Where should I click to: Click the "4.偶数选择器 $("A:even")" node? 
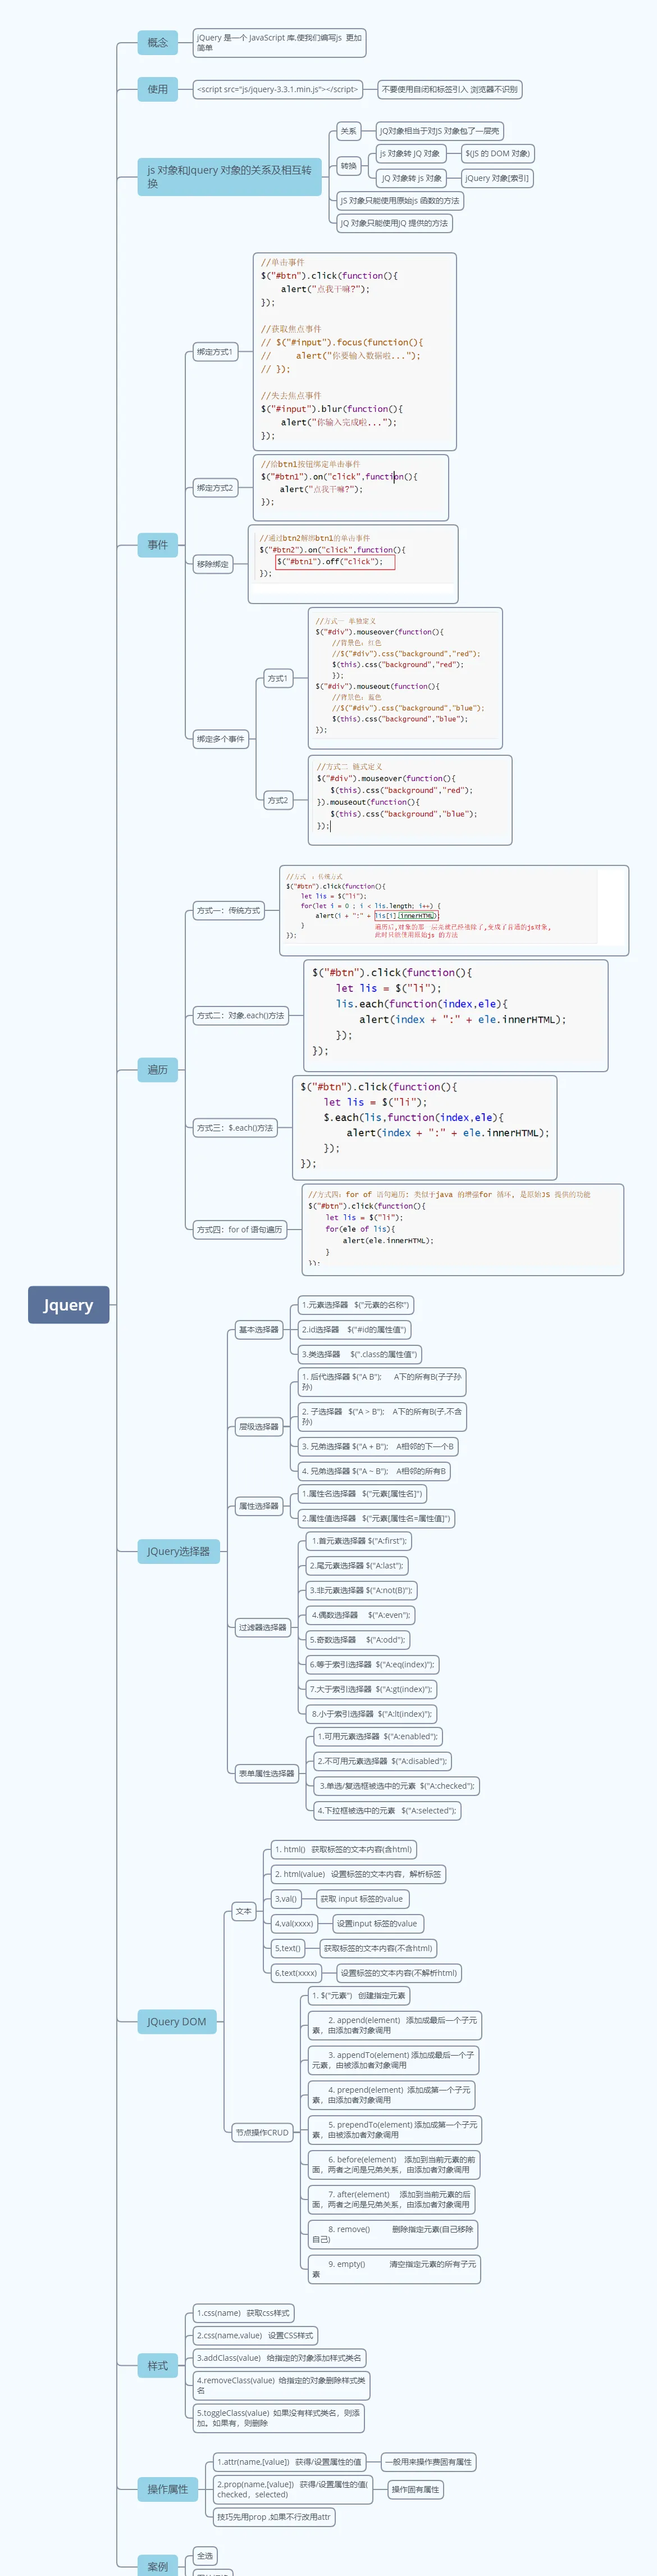pos(360,1614)
